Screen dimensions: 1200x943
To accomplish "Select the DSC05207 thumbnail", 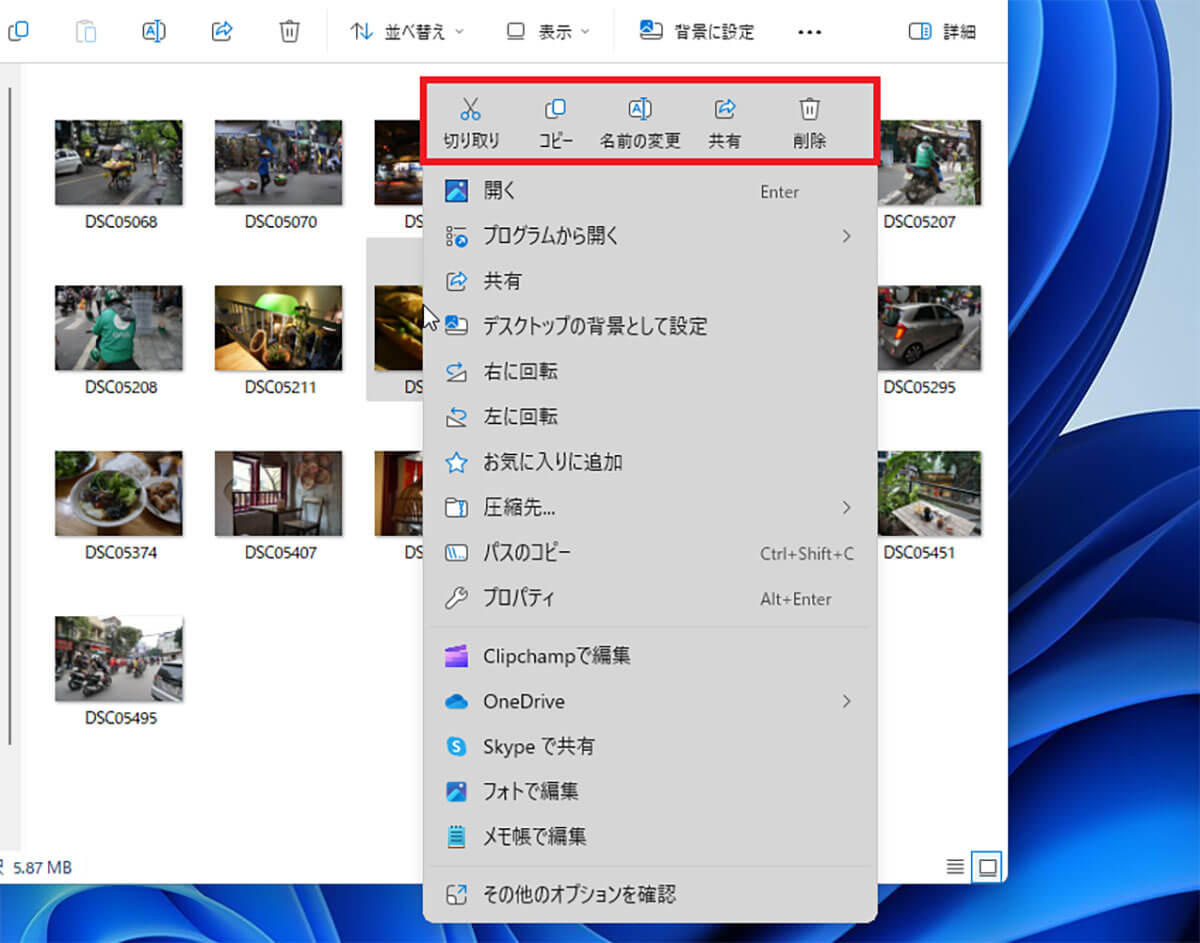I will coord(929,162).
